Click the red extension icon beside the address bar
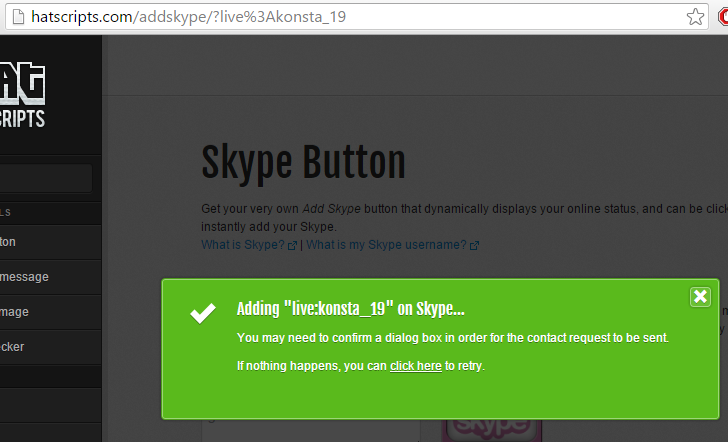This screenshot has height=442, width=728. coord(722,17)
